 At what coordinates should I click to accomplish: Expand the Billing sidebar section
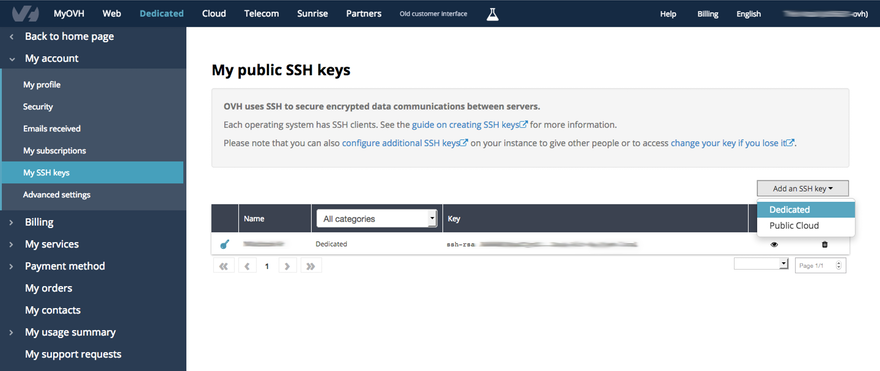click(x=12, y=222)
